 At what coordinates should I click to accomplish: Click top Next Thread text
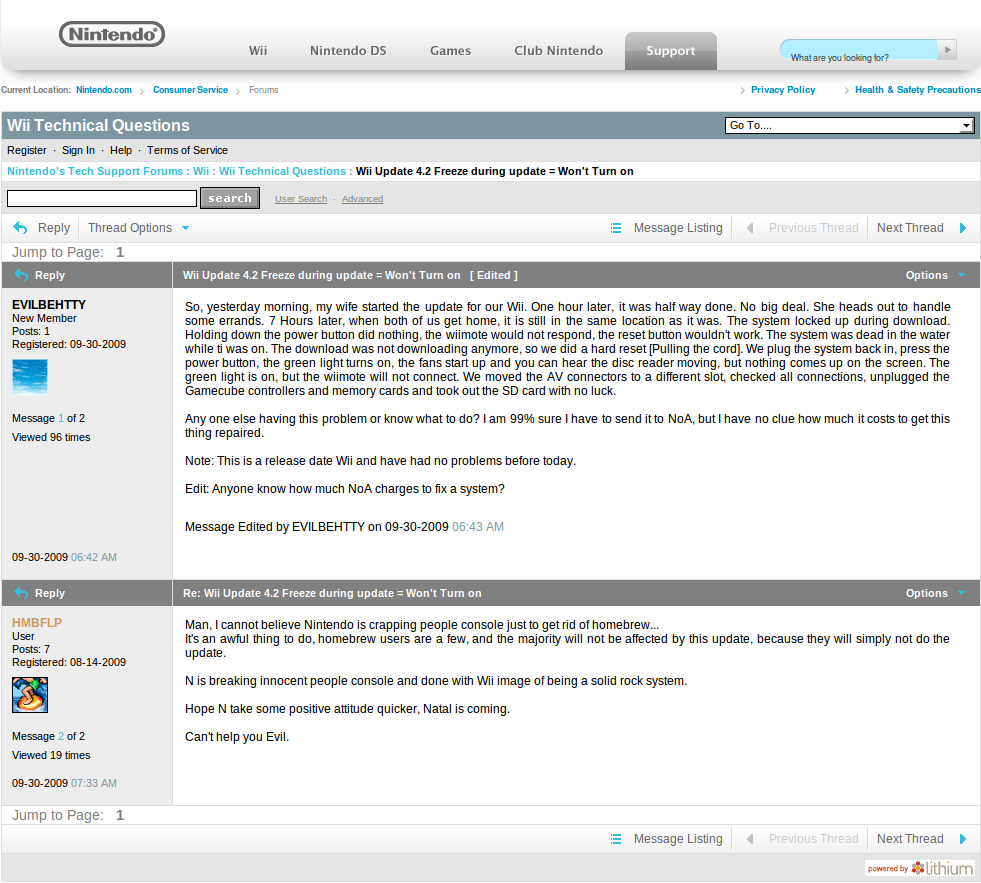[x=910, y=228]
